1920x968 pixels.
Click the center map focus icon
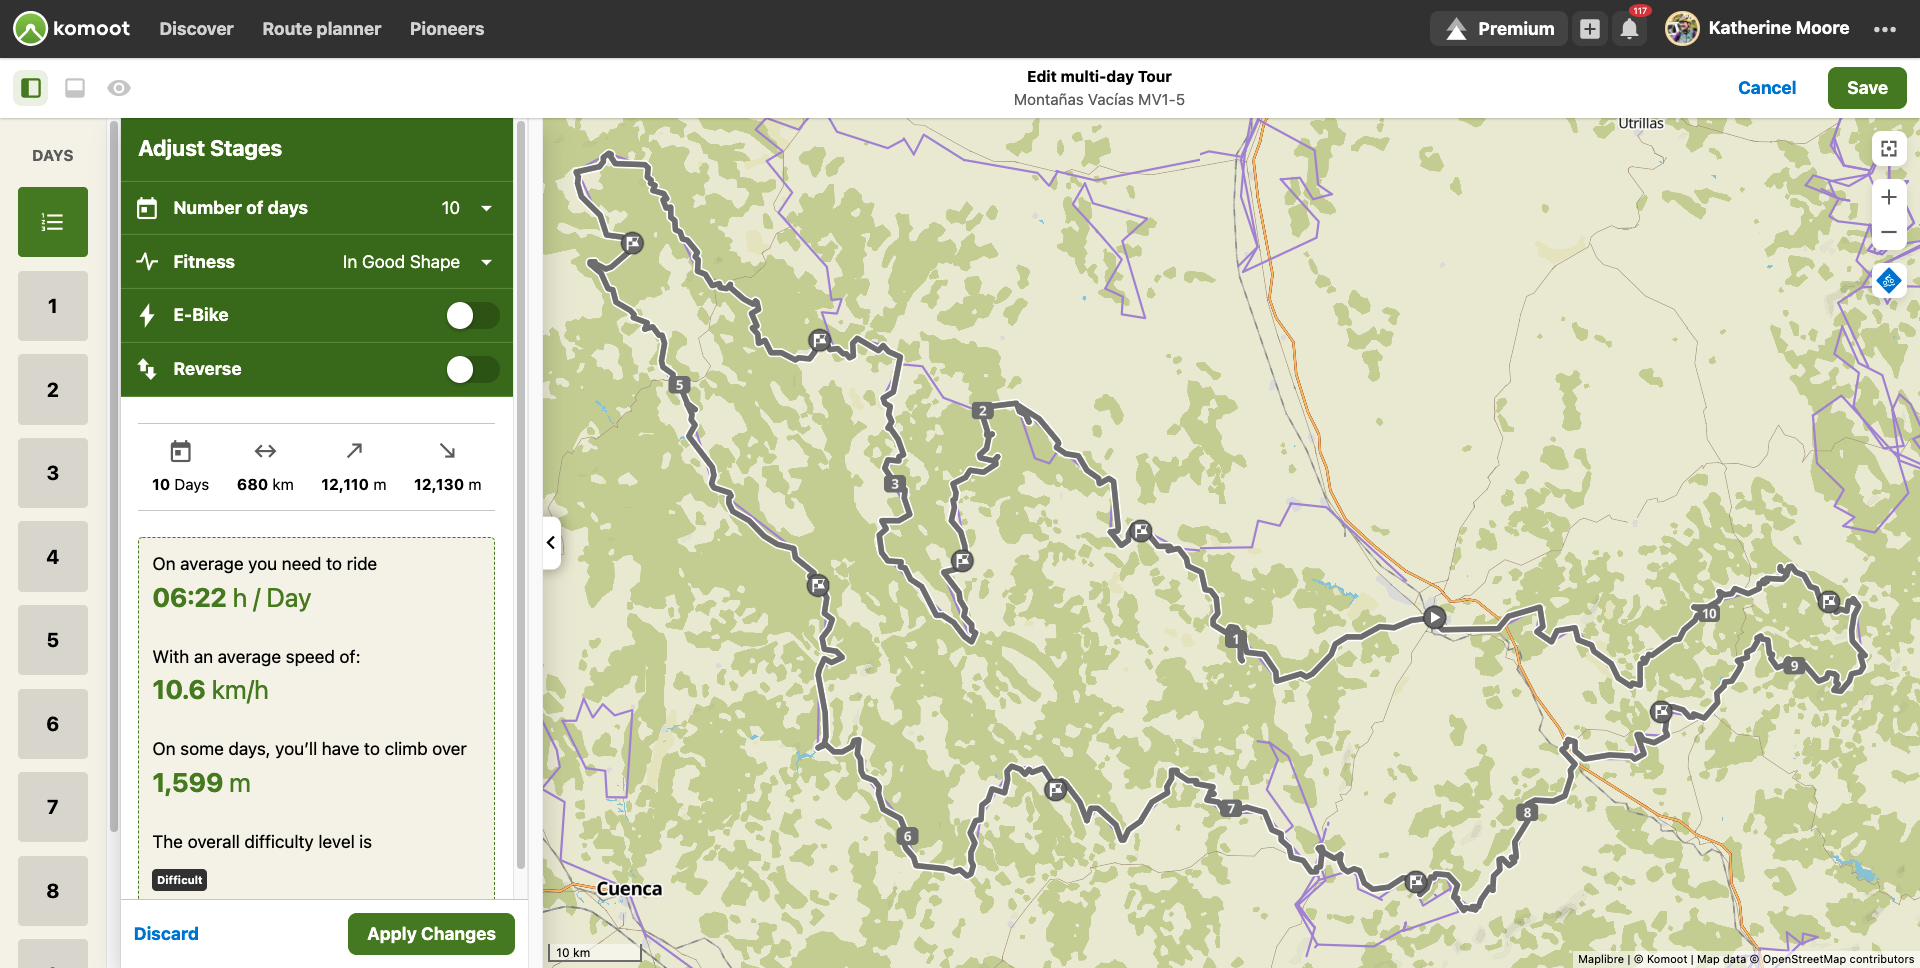pyautogui.click(x=1890, y=148)
